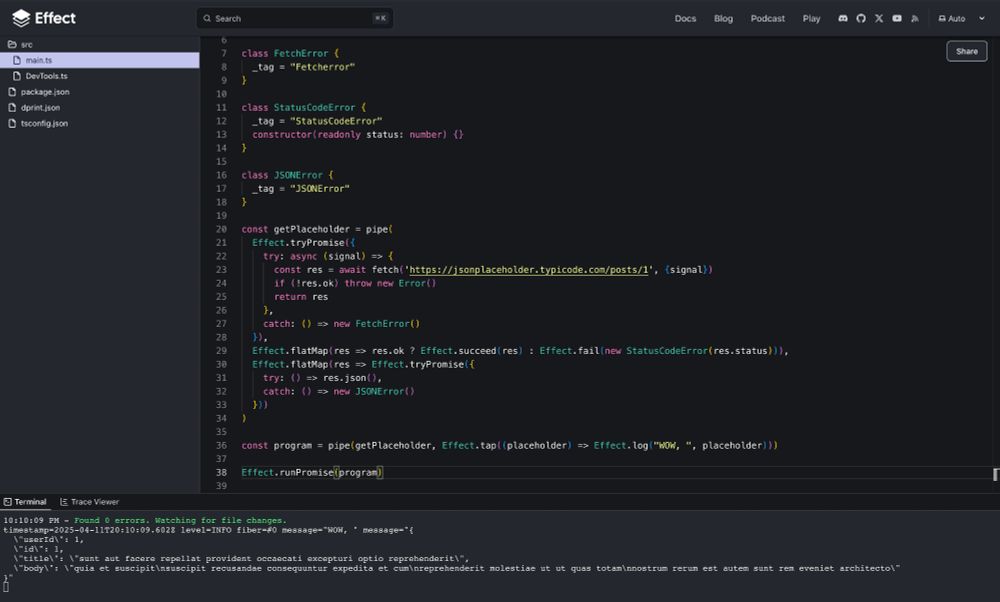1000x602 pixels.
Task: Click the file icon beside main.ts
Action: coord(17,60)
